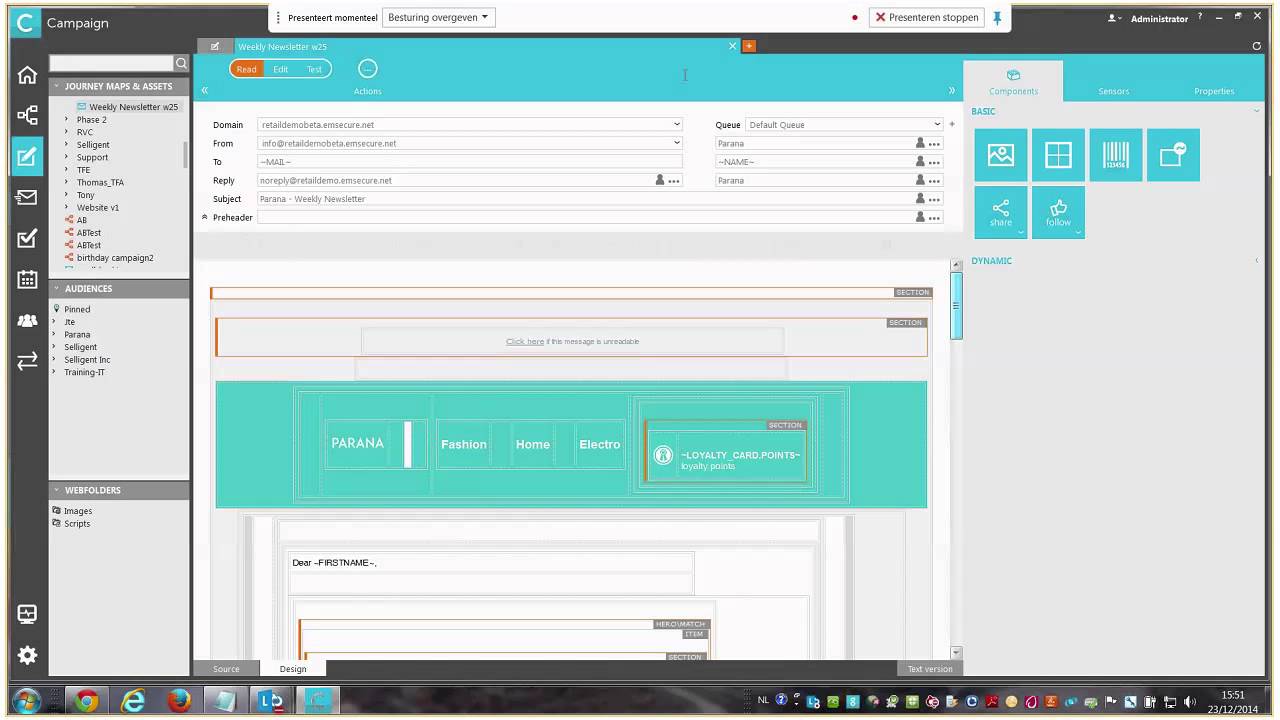Switch to the Design view tab
Viewport: 1280px width, 720px height.
pyautogui.click(x=293, y=669)
